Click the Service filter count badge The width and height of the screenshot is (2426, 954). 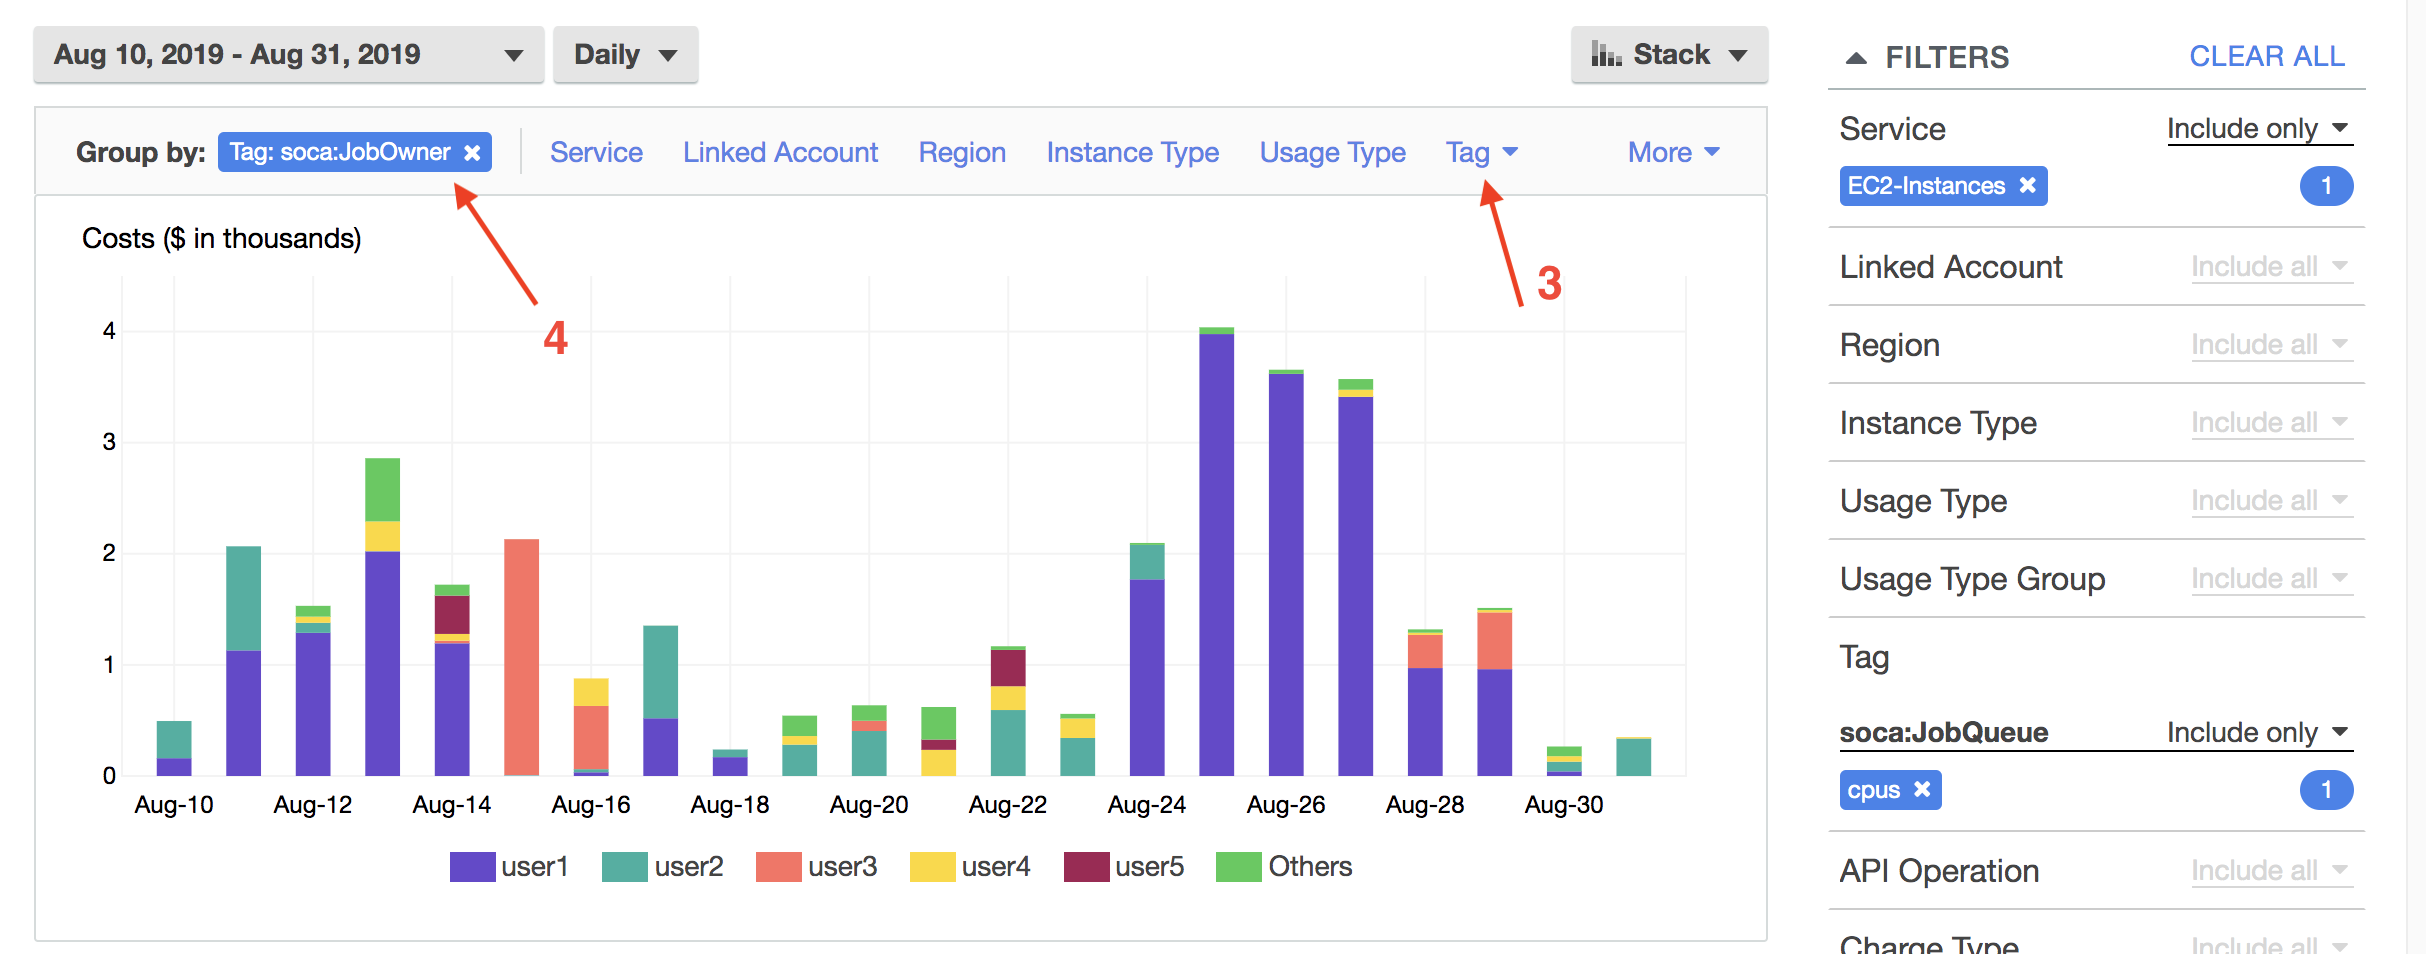[2325, 186]
